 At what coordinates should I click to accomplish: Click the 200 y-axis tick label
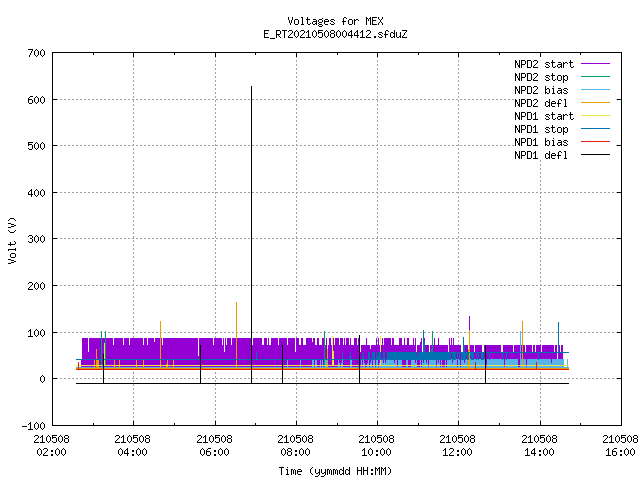point(37,286)
